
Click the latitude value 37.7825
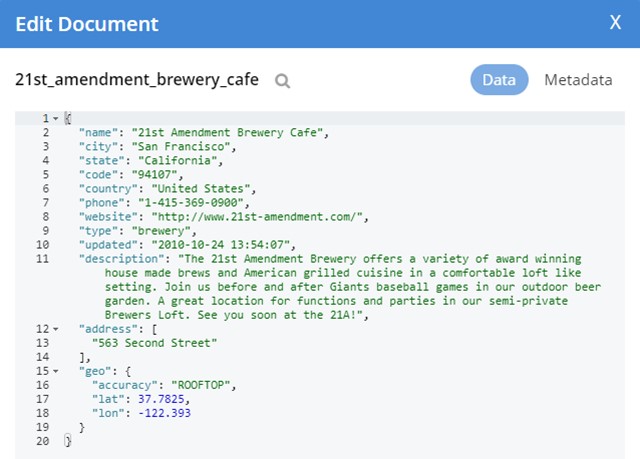point(161,399)
